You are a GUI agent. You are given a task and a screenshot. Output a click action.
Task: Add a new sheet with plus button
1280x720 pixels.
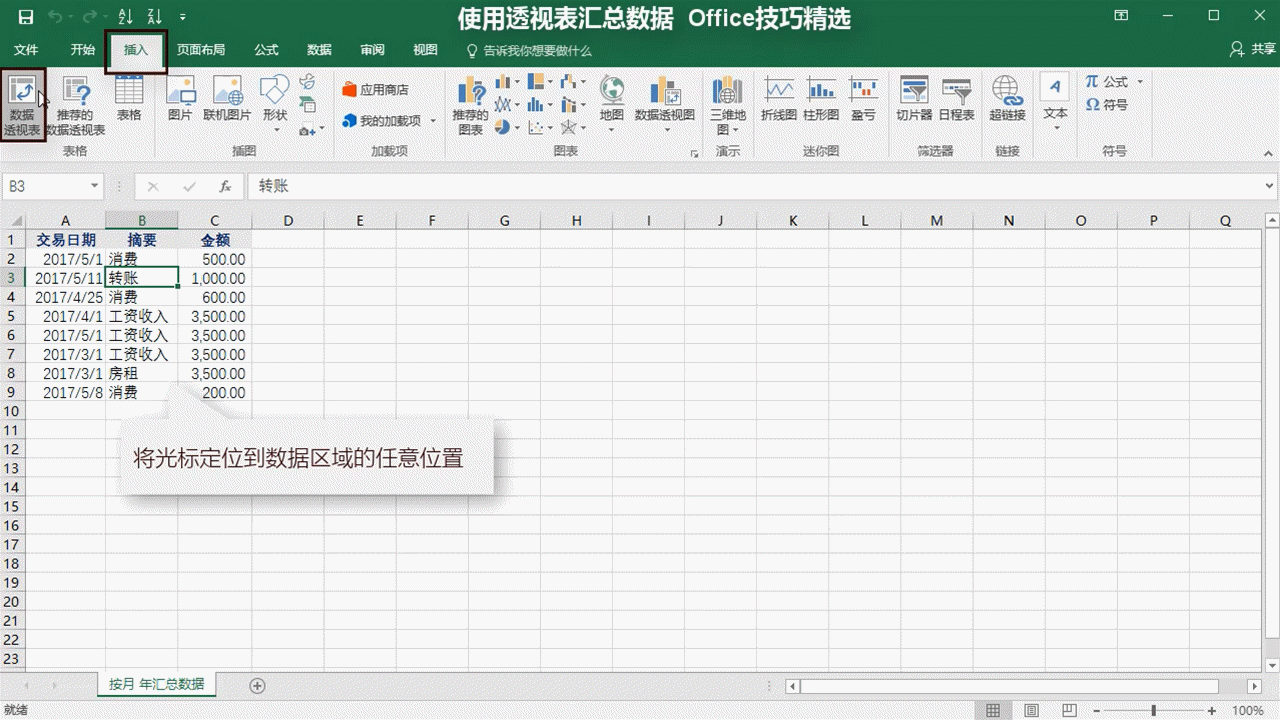257,685
